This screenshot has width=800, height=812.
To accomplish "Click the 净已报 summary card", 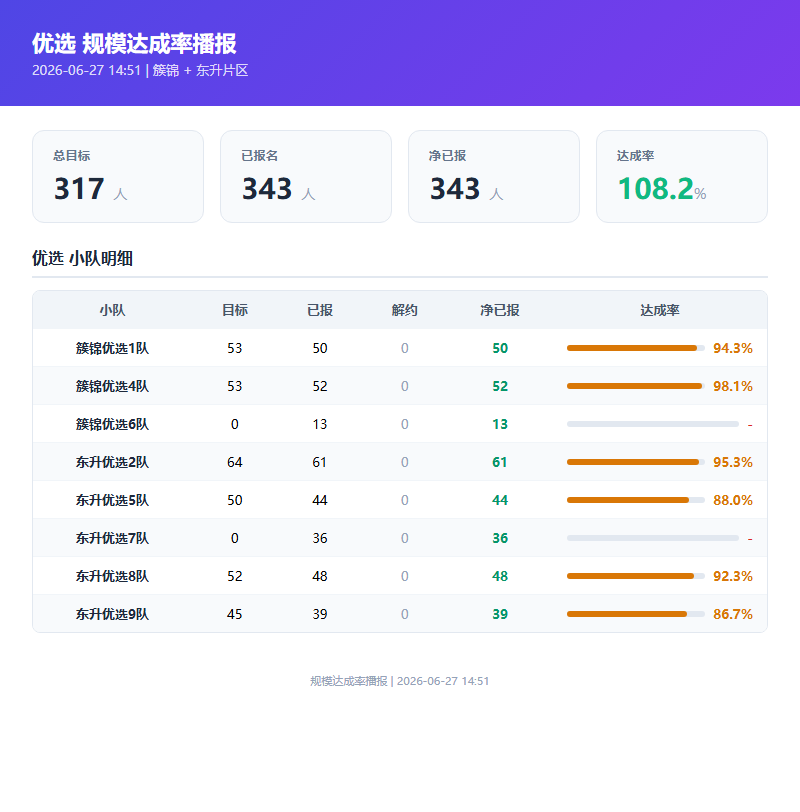I will click(494, 177).
